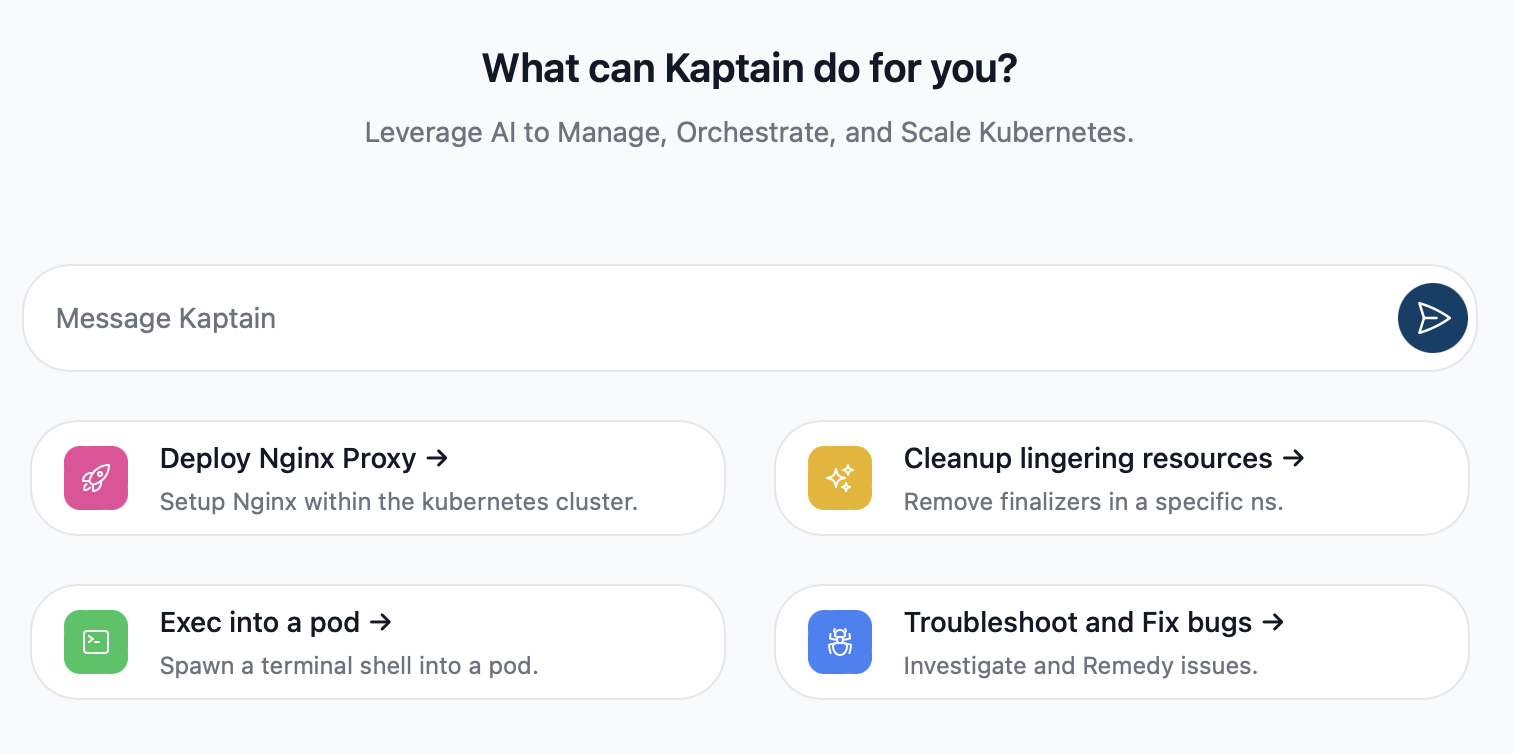Click the paper plane send button
This screenshot has width=1514, height=754.
[x=1432, y=318]
